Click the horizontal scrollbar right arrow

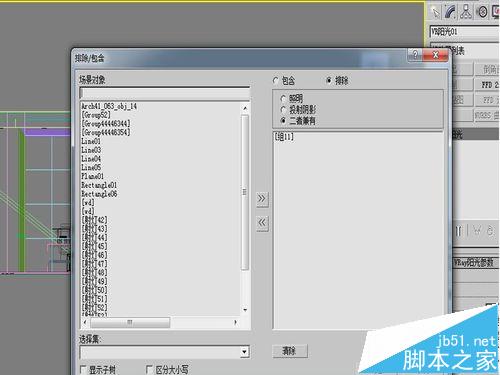236,322
